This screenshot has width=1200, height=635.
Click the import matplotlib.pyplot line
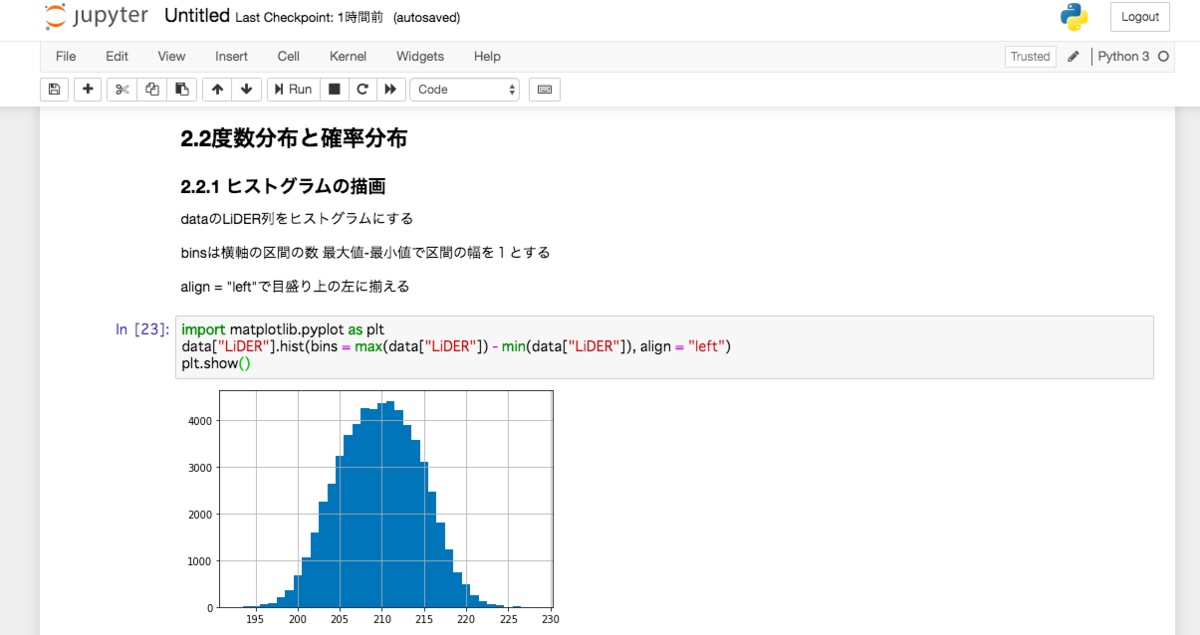click(x=283, y=329)
